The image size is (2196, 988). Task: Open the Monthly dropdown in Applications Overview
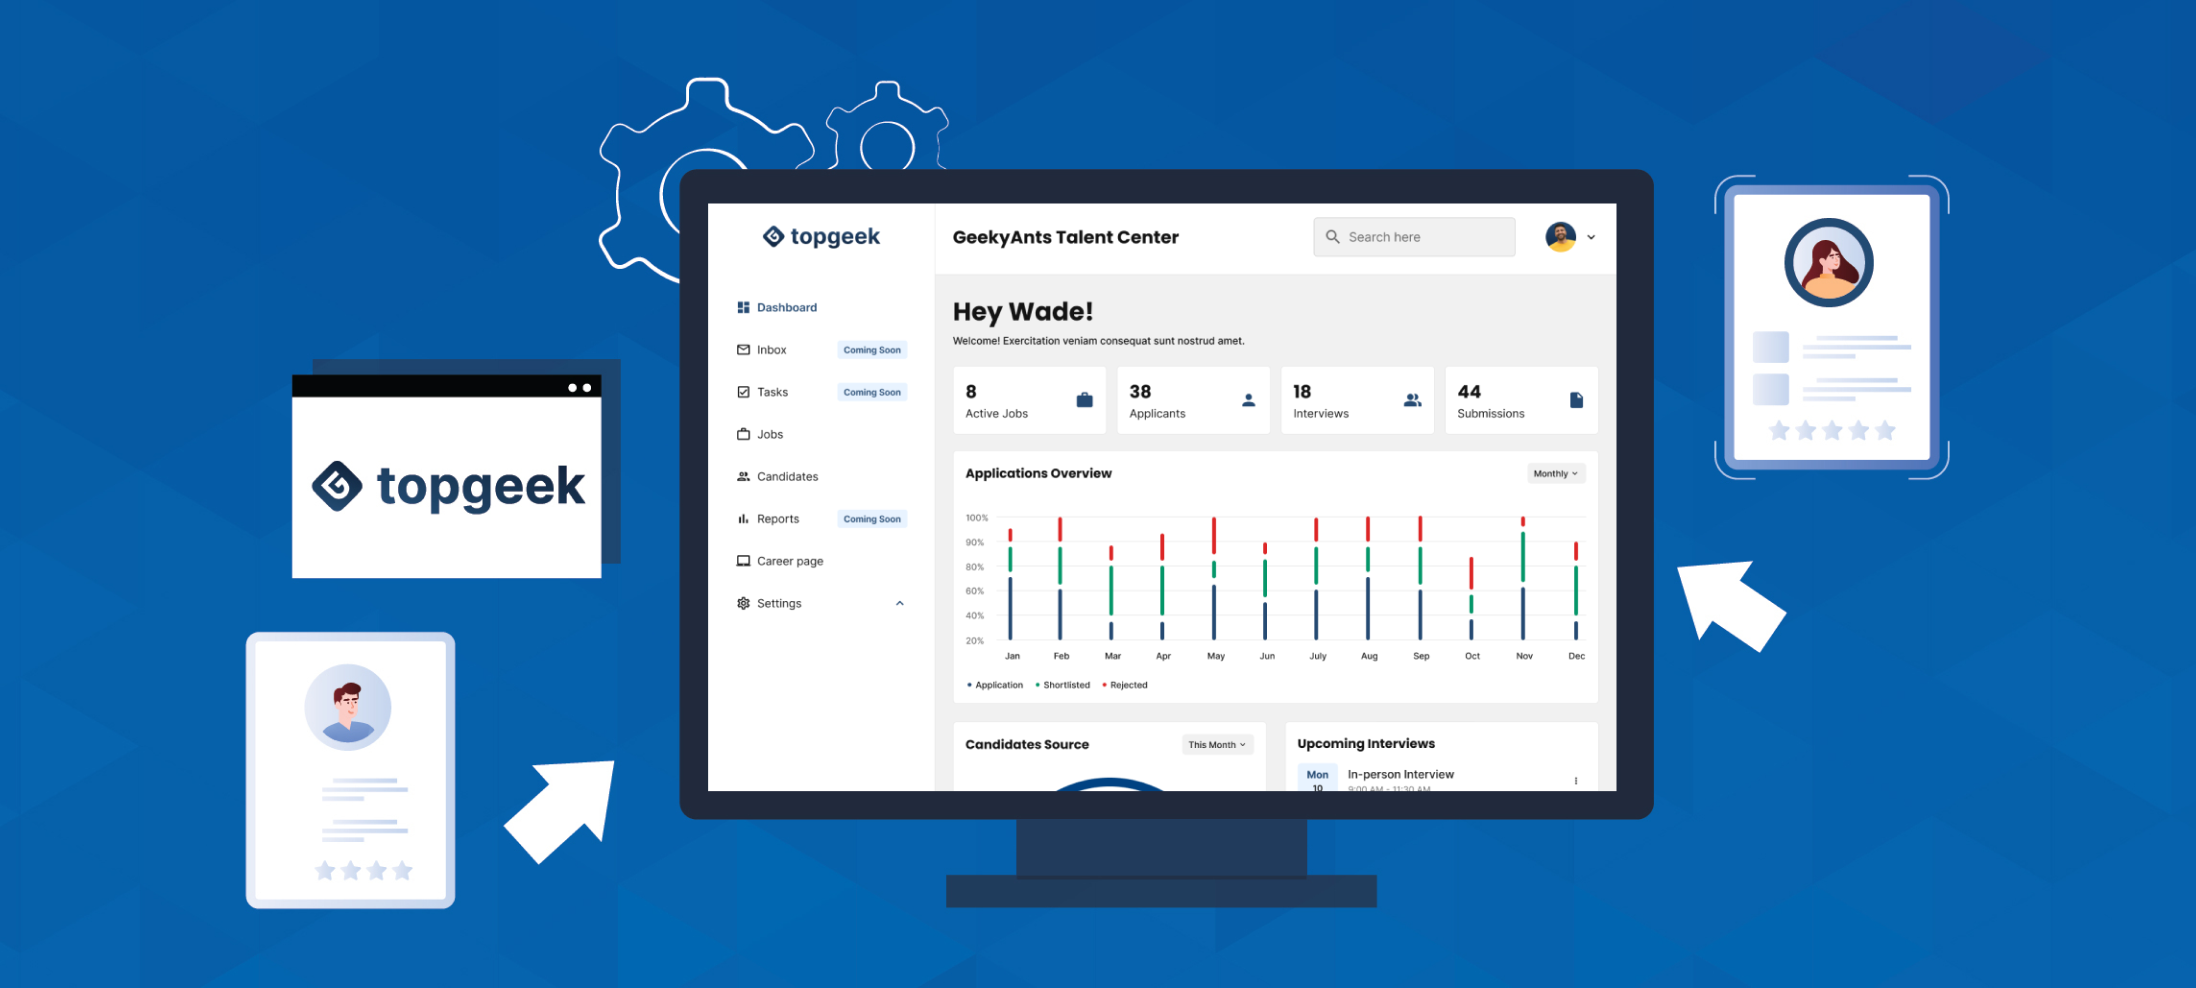point(1555,473)
